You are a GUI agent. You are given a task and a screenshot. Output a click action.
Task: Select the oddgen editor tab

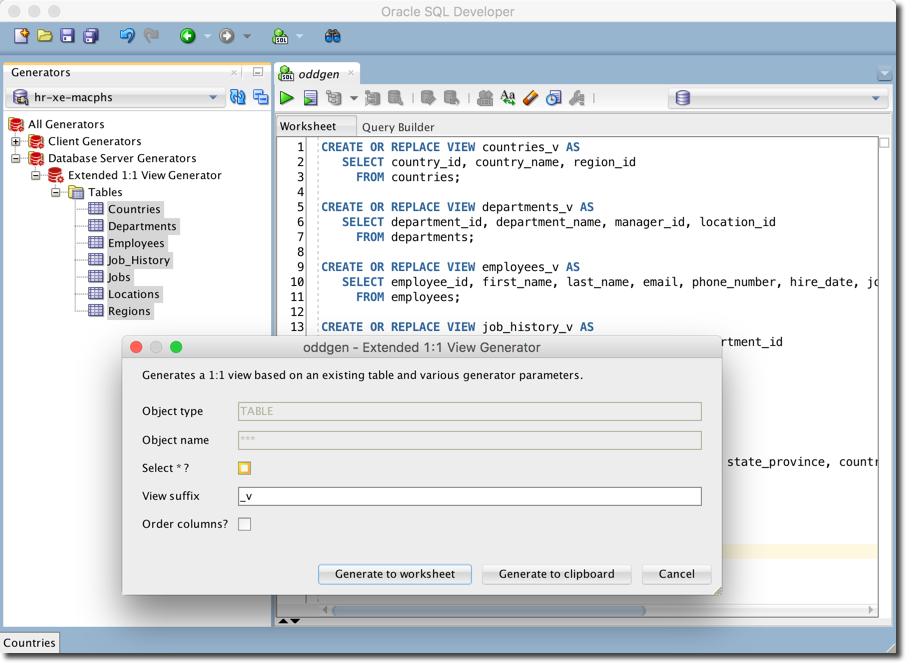318,74
